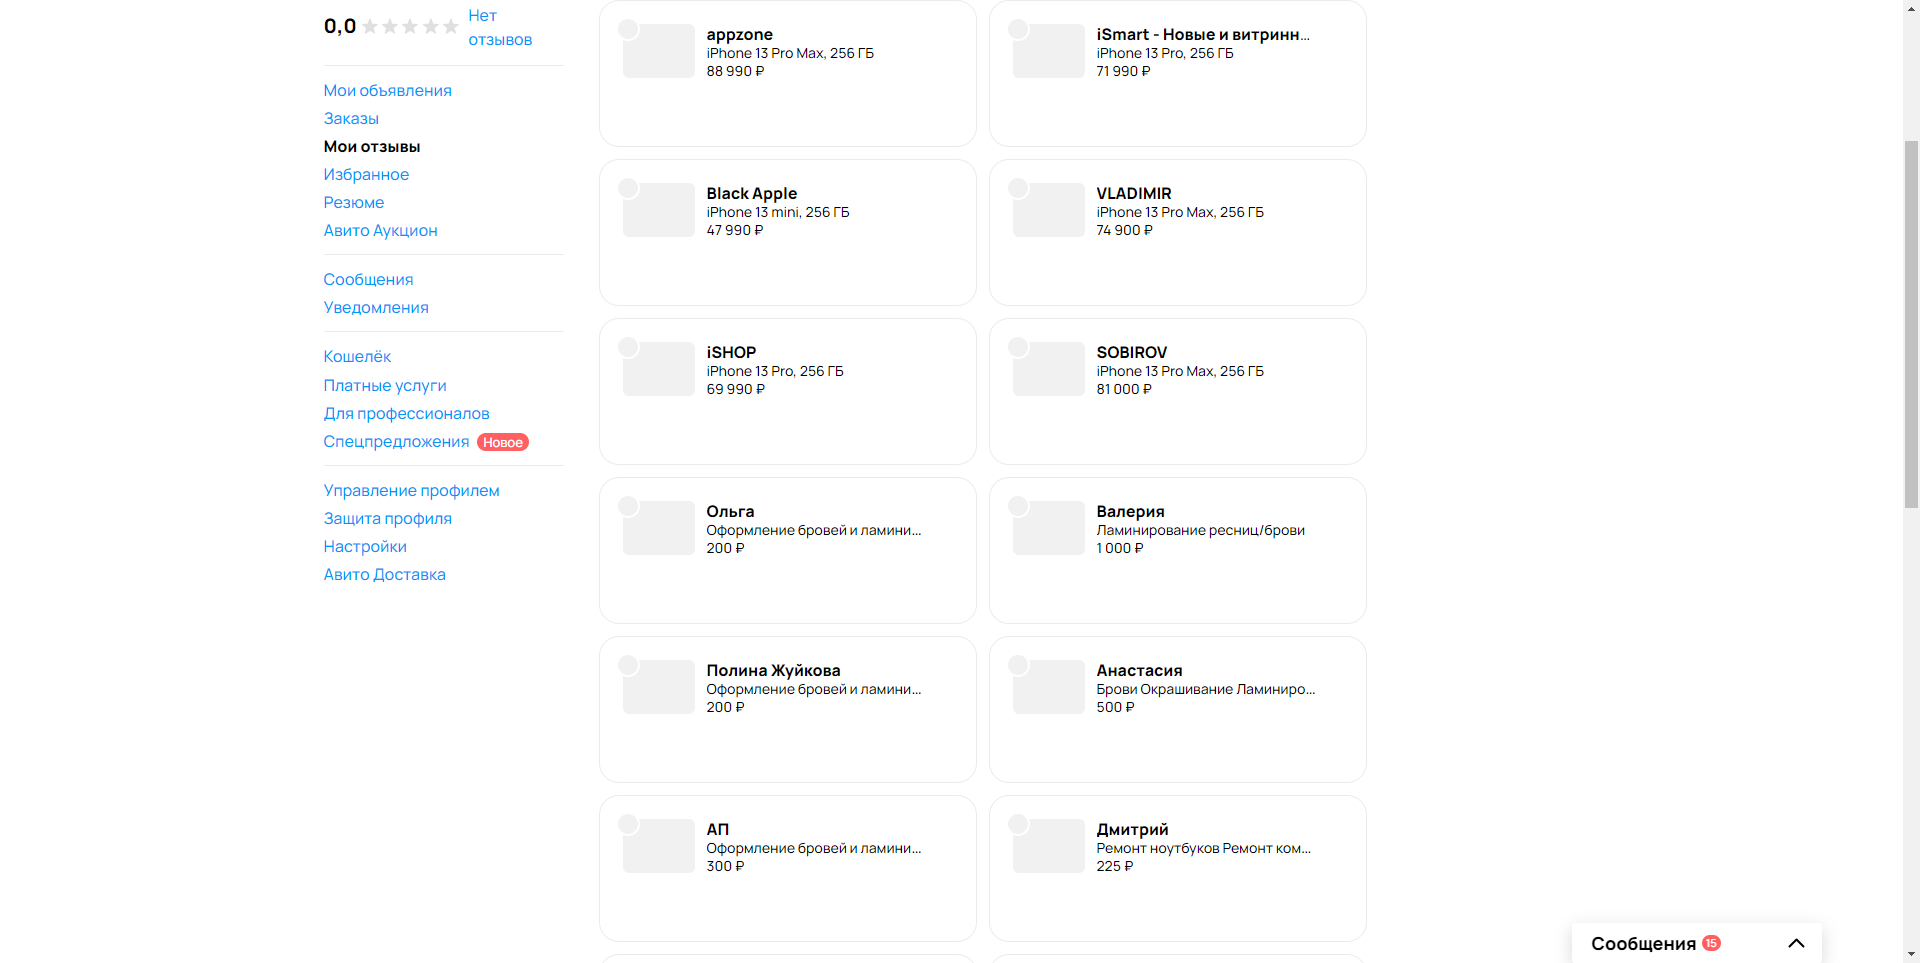Image resolution: width=1920 pixels, height=963 pixels.
Task: Open Ольга's brow styling listing text
Action: click(814, 530)
